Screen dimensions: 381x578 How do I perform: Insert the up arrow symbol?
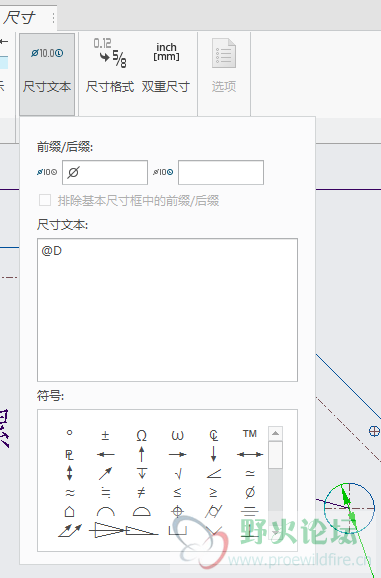click(141, 454)
